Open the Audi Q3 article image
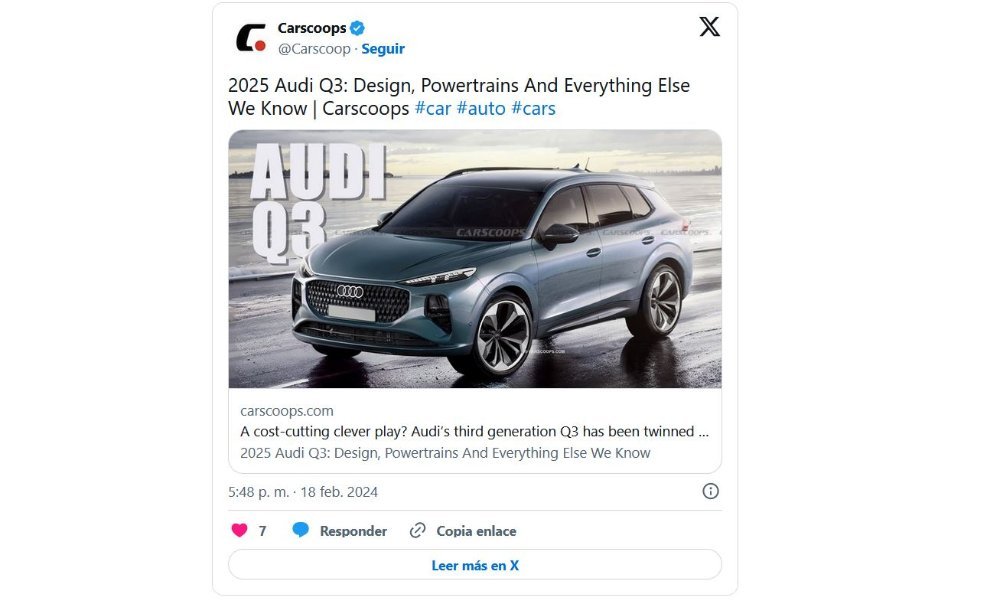The image size is (1000, 604). pyautogui.click(x=475, y=259)
